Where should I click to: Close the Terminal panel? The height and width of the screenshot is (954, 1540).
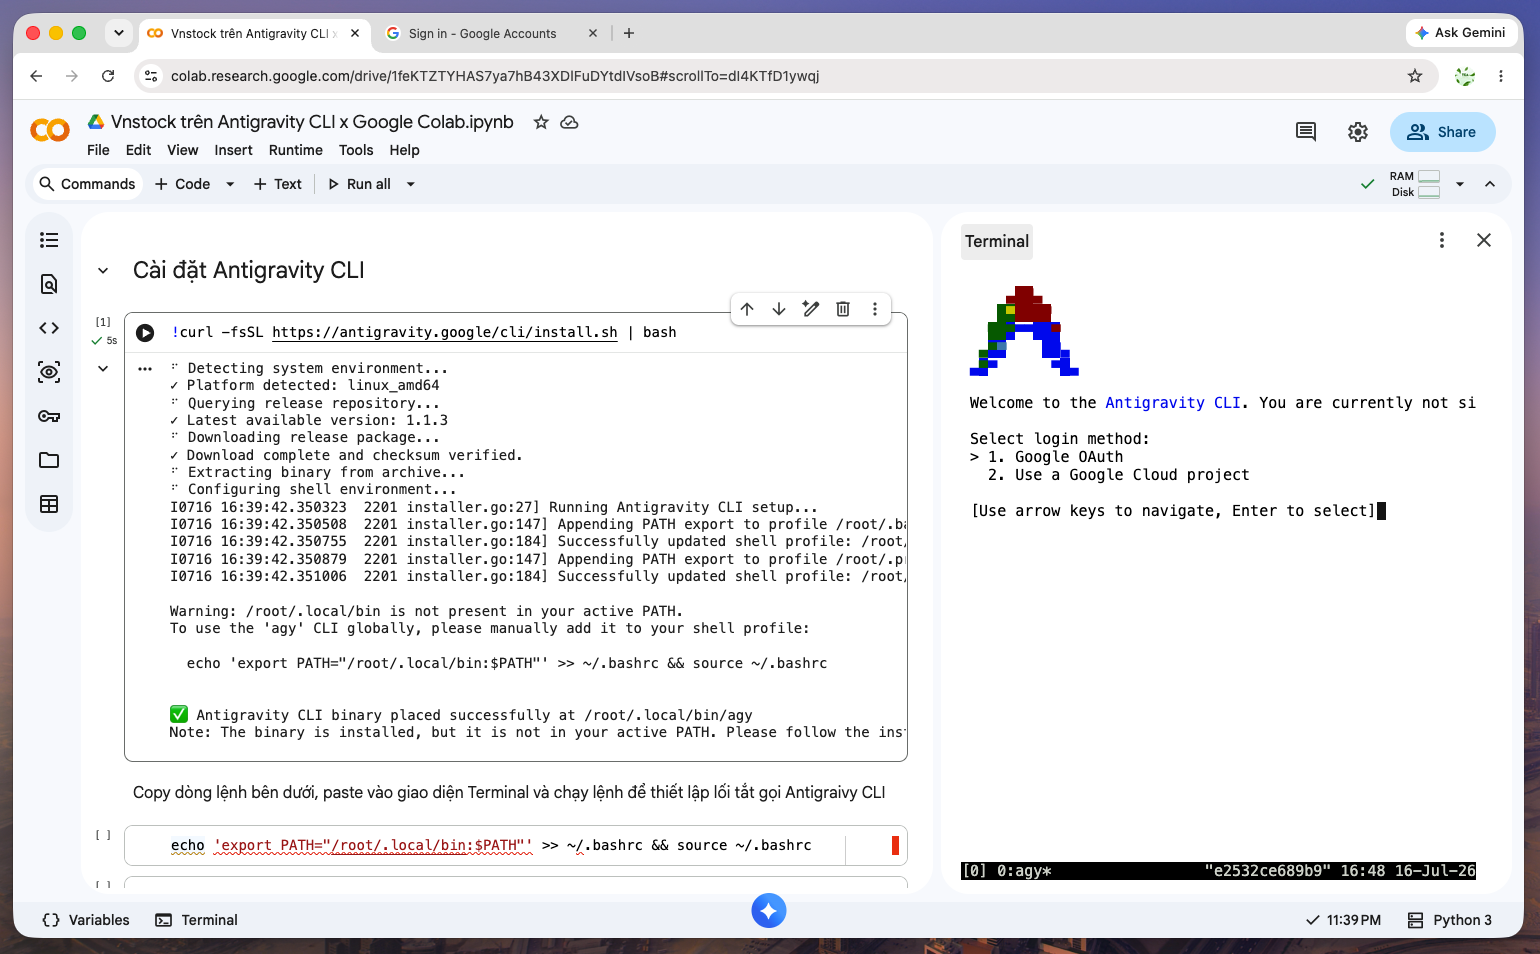[1484, 240]
